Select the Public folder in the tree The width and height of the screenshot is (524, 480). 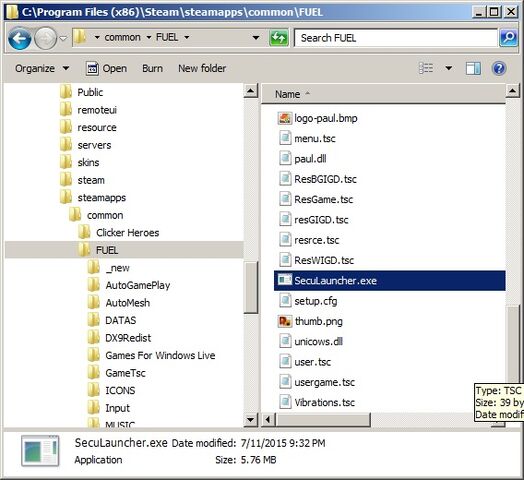point(82,92)
